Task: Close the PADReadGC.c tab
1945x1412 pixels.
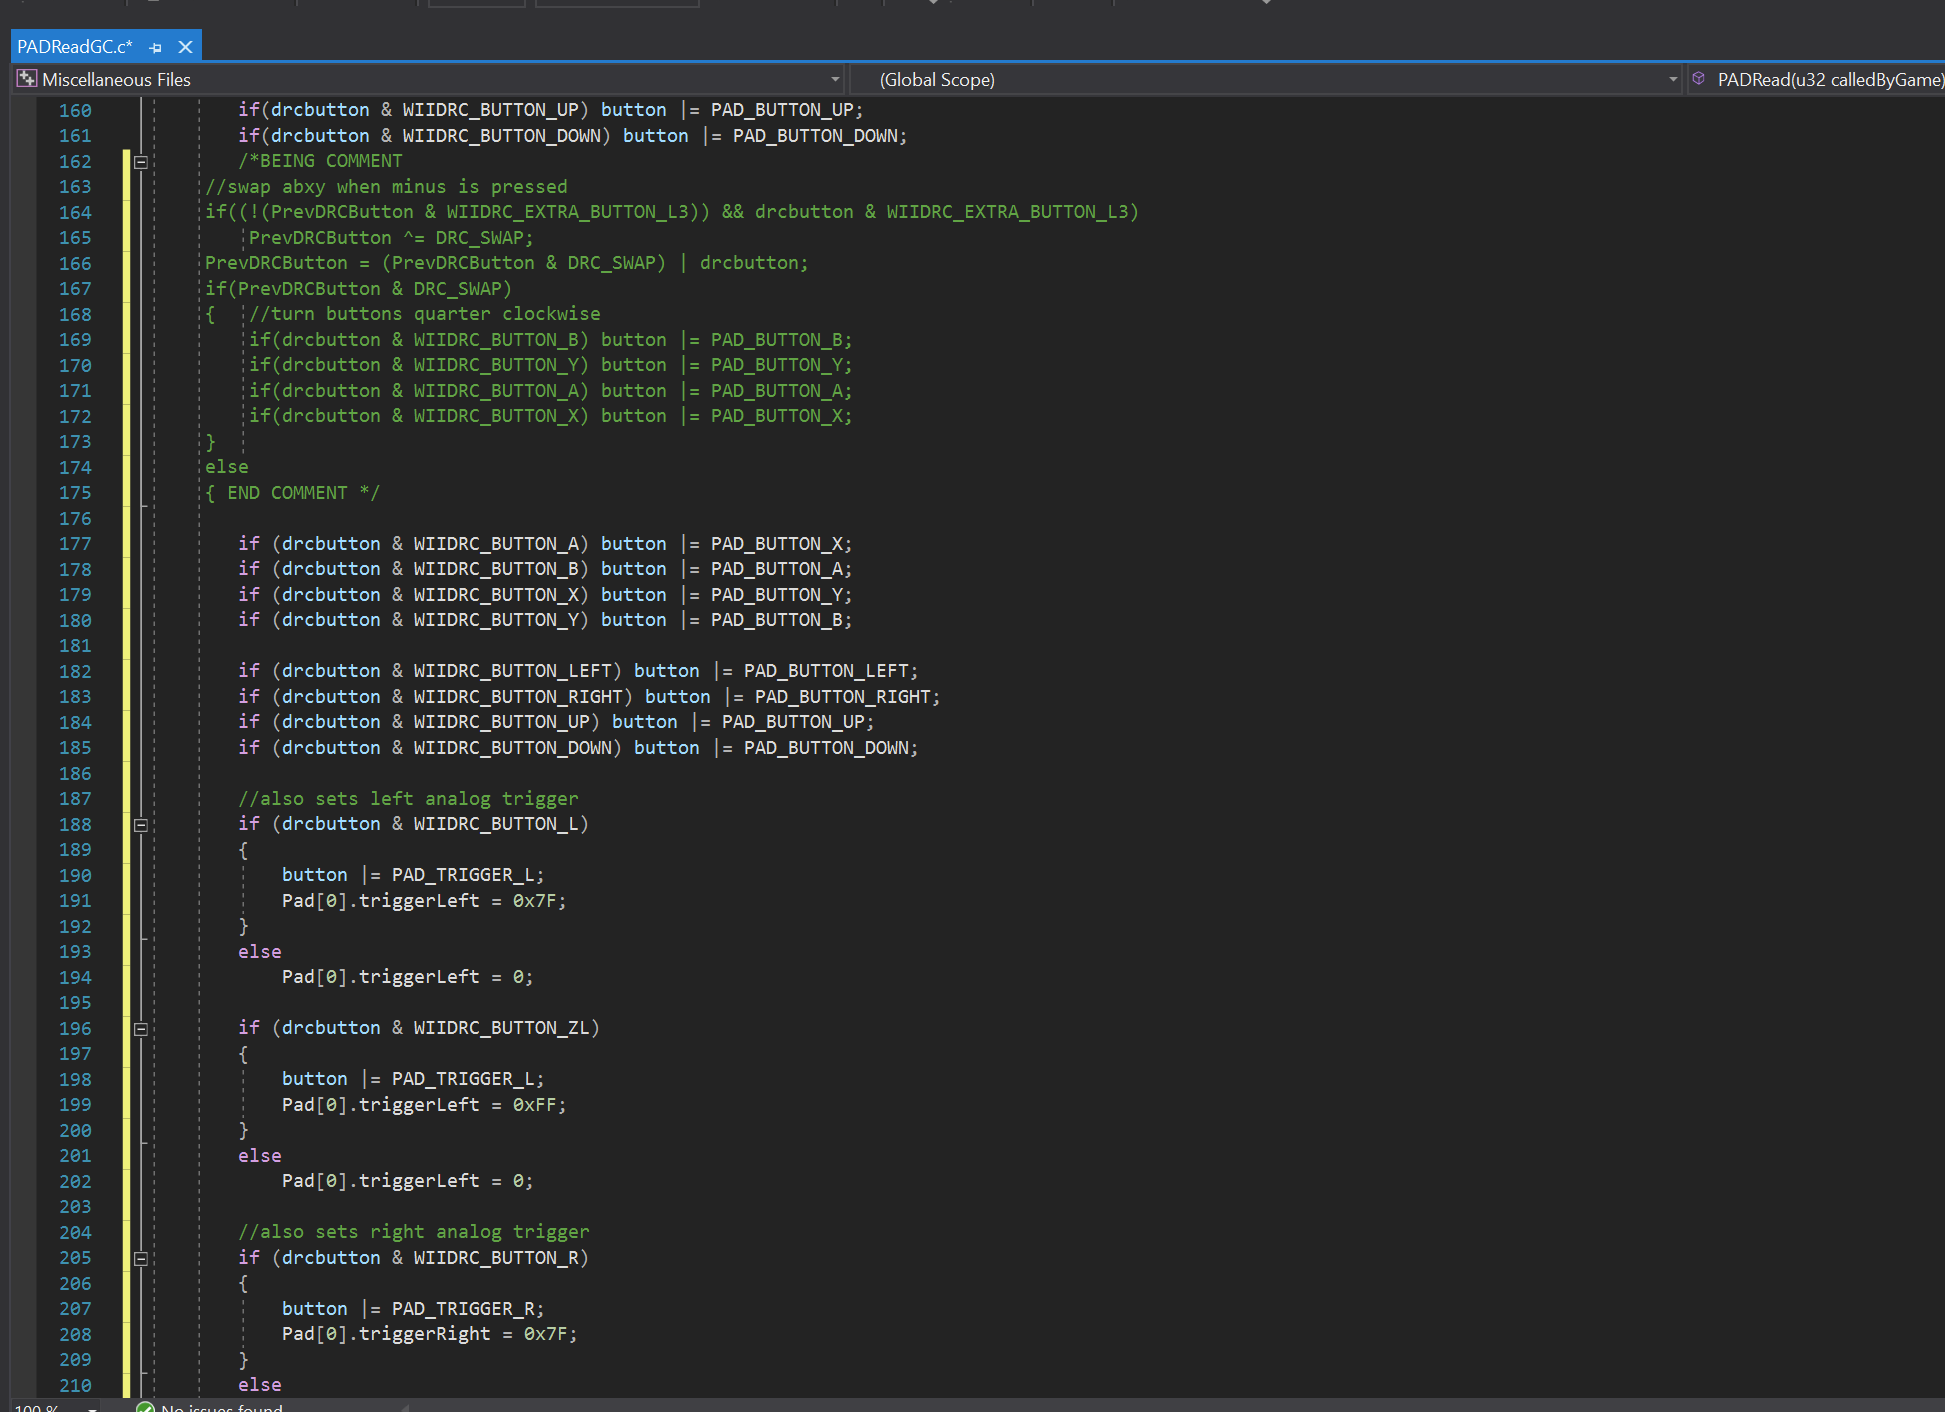Action: pos(185,47)
